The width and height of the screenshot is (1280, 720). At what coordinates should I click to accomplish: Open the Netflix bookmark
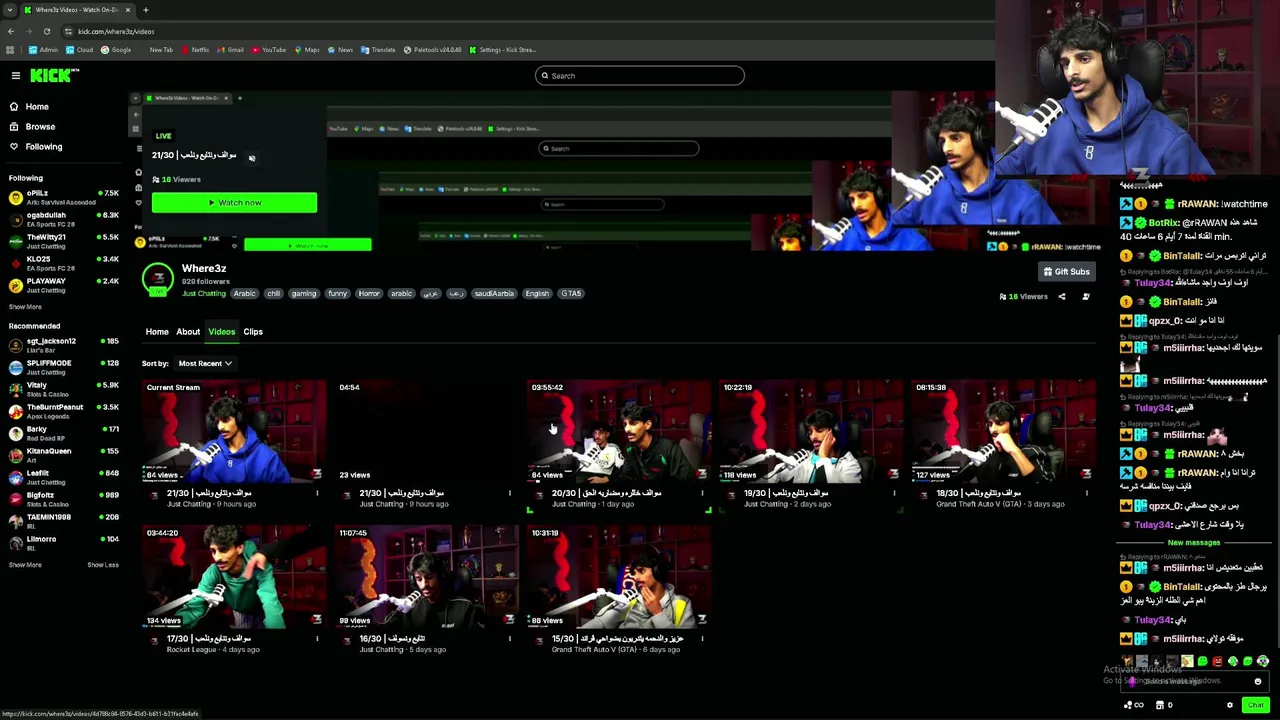196,50
